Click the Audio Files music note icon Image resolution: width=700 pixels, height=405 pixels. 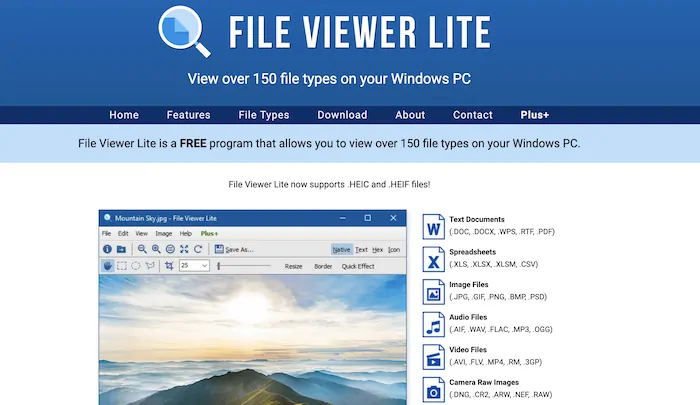click(x=433, y=324)
